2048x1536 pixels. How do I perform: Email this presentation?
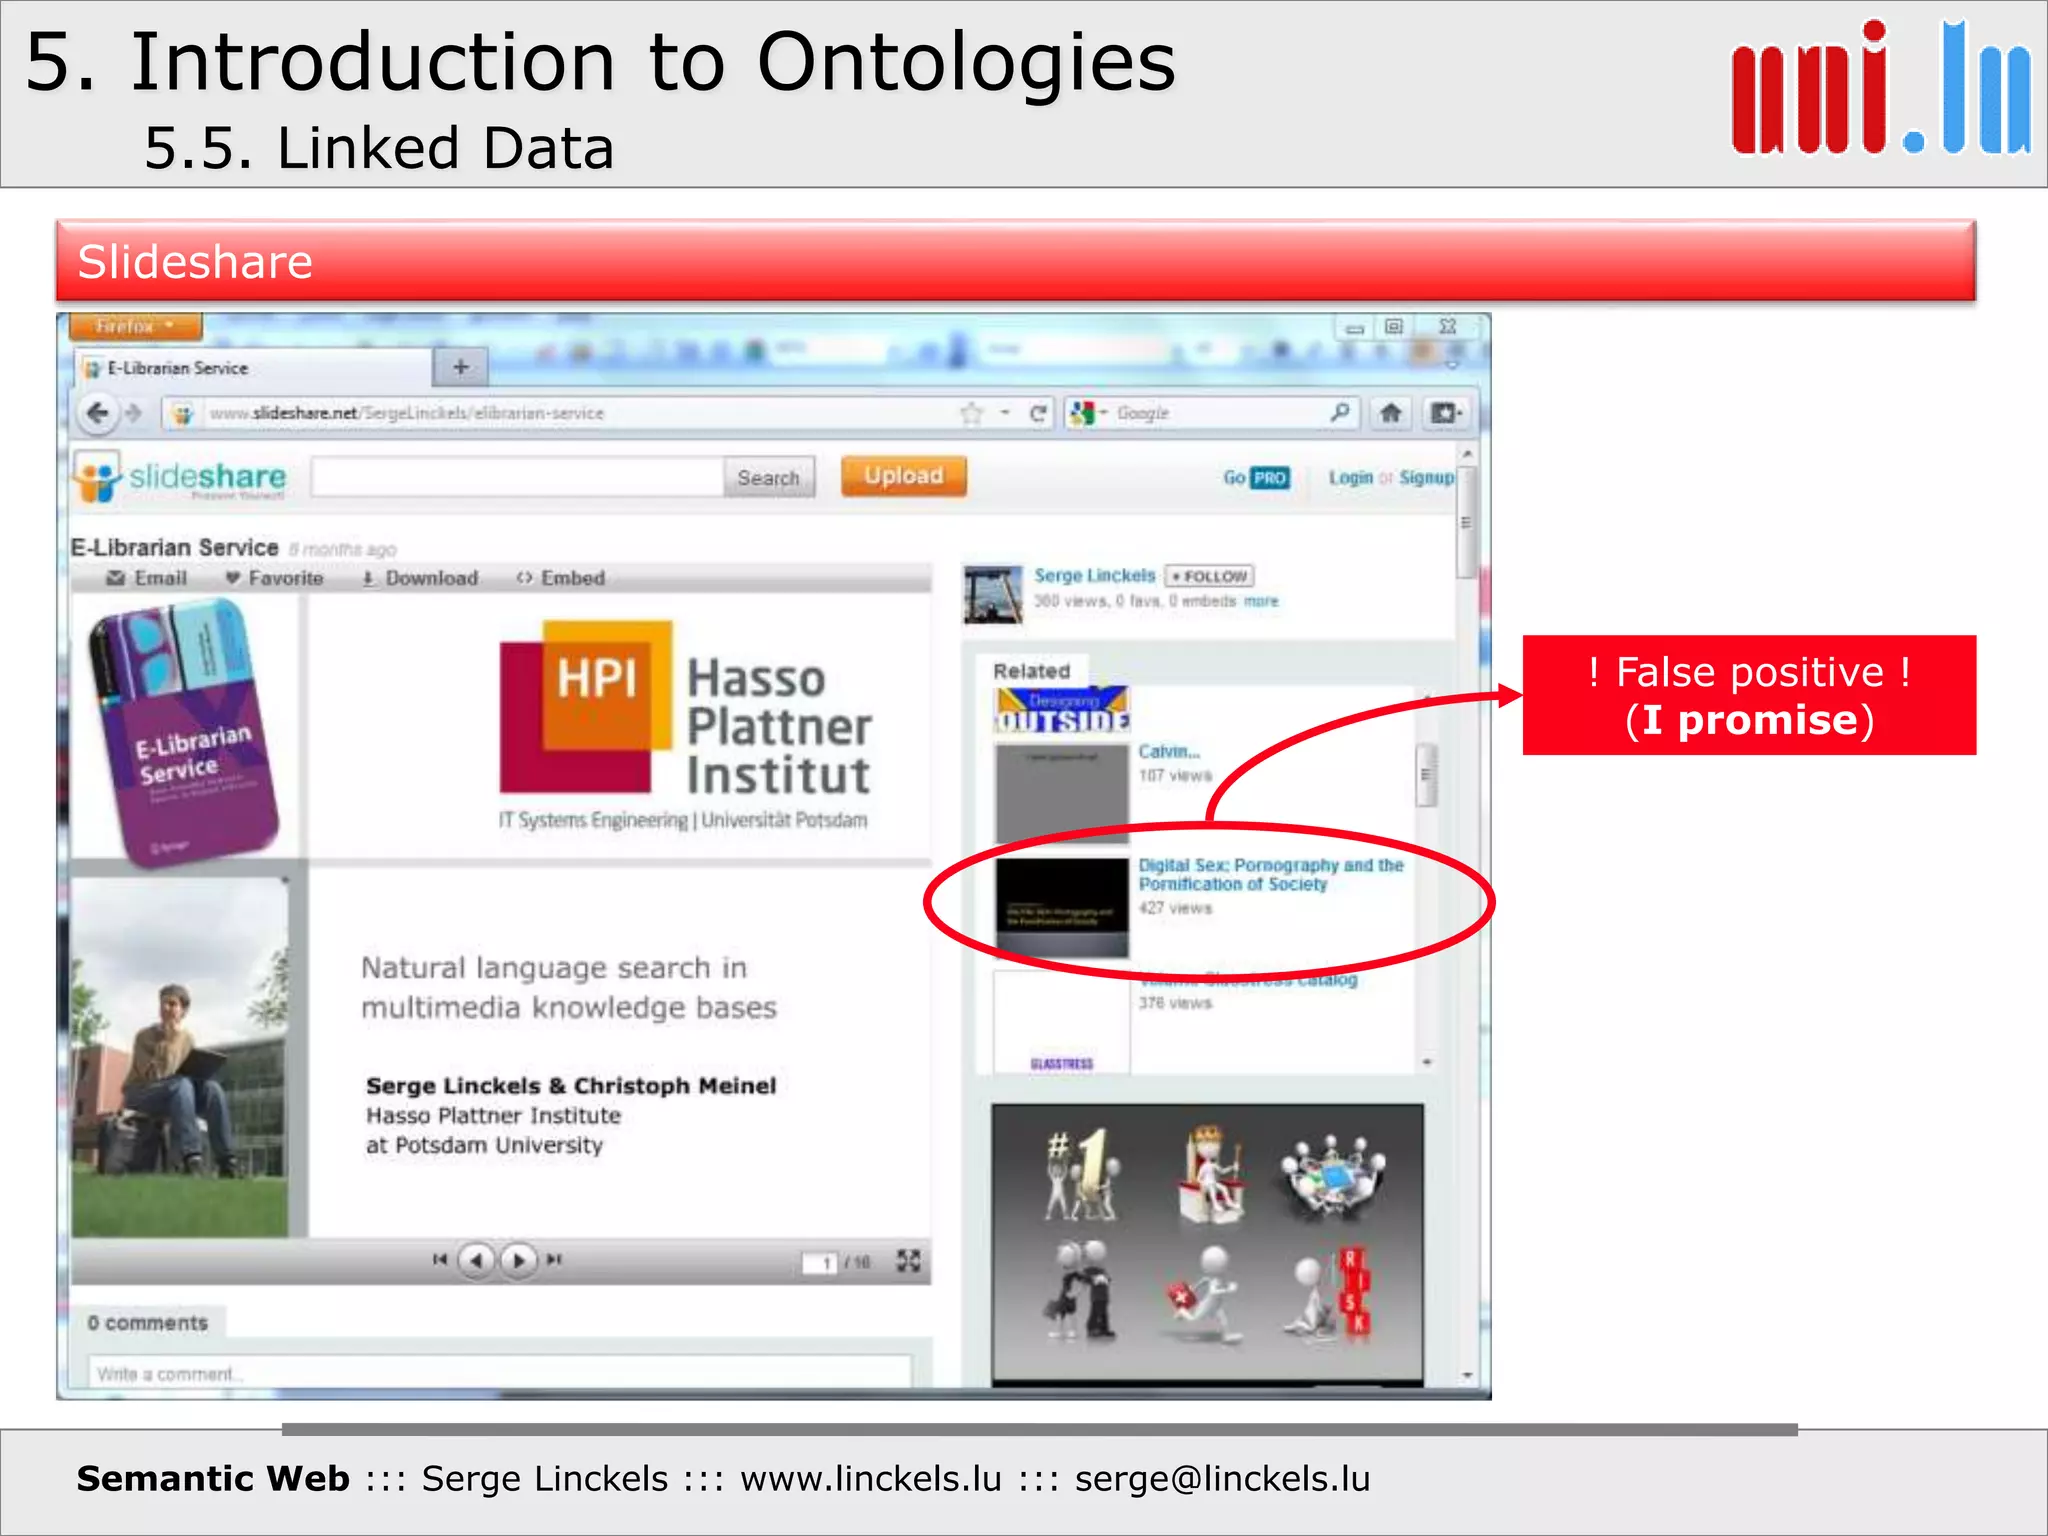tap(147, 578)
